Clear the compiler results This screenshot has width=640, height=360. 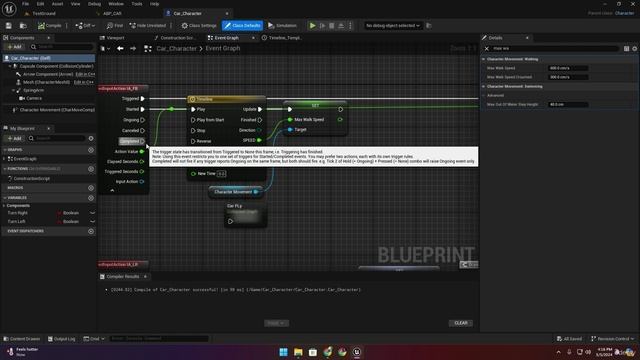461,323
